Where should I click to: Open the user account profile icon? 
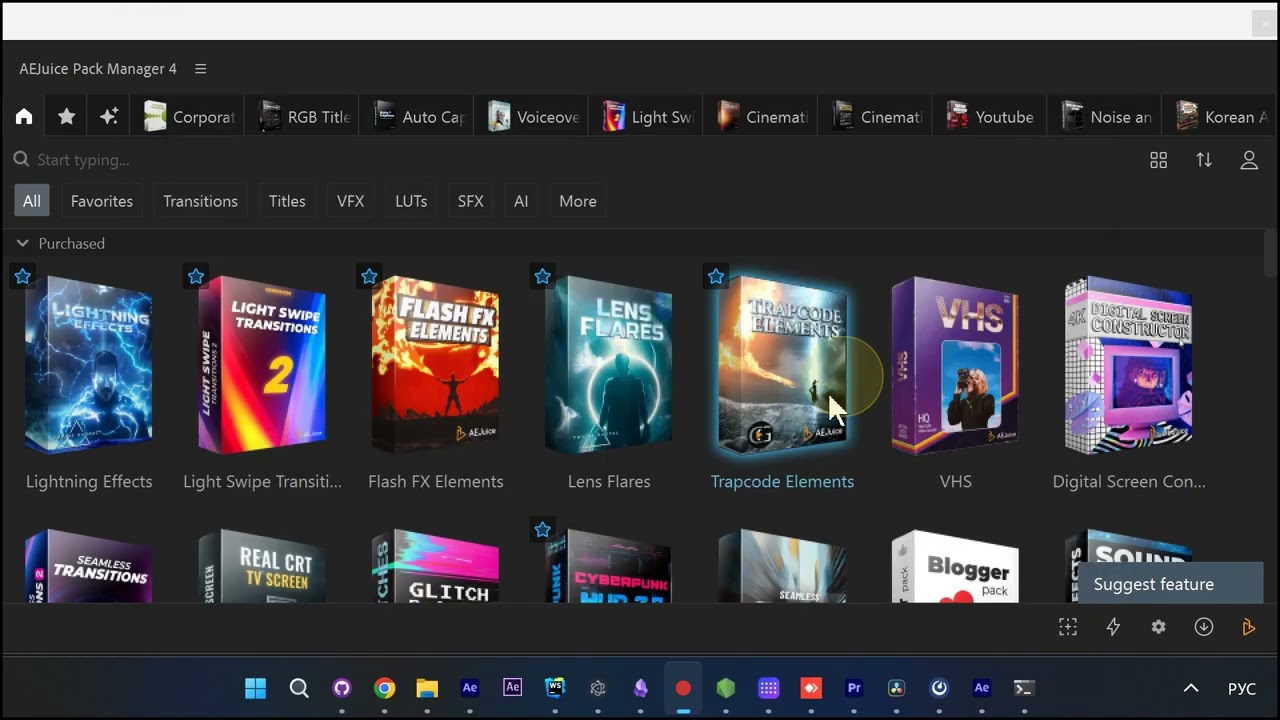pyautogui.click(x=1249, y=160)
